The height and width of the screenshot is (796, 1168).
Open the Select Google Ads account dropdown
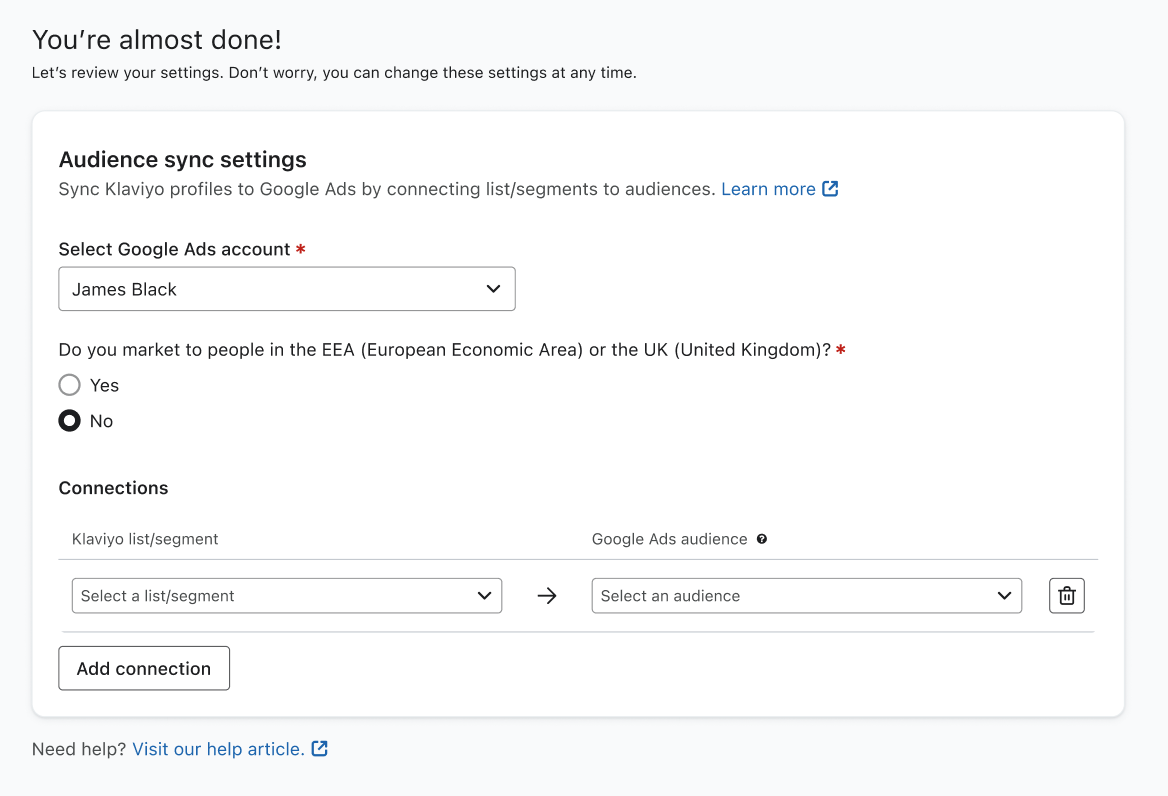tap(286, 289)
